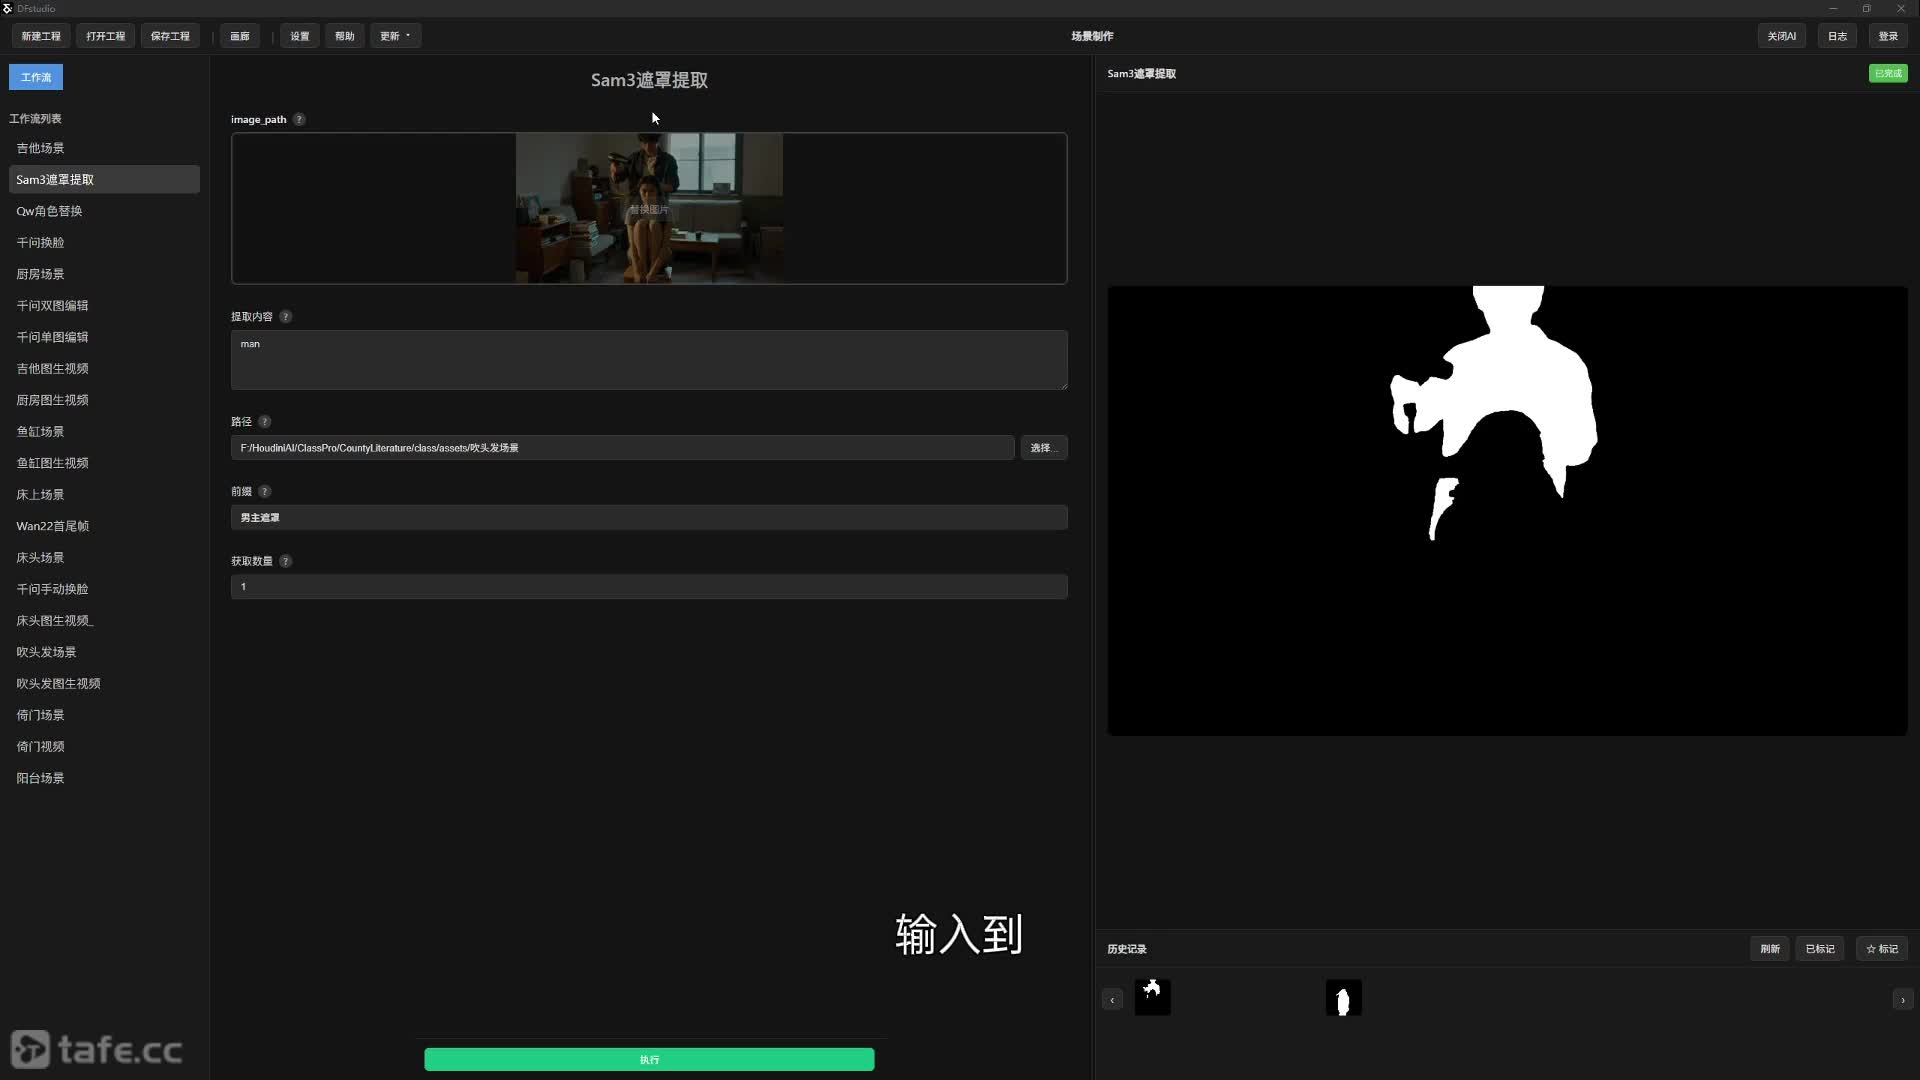Show the 已标记 filtered history
Image resolution: width=1920 pixels, height=1080 pixels.
pos(1819,949)
